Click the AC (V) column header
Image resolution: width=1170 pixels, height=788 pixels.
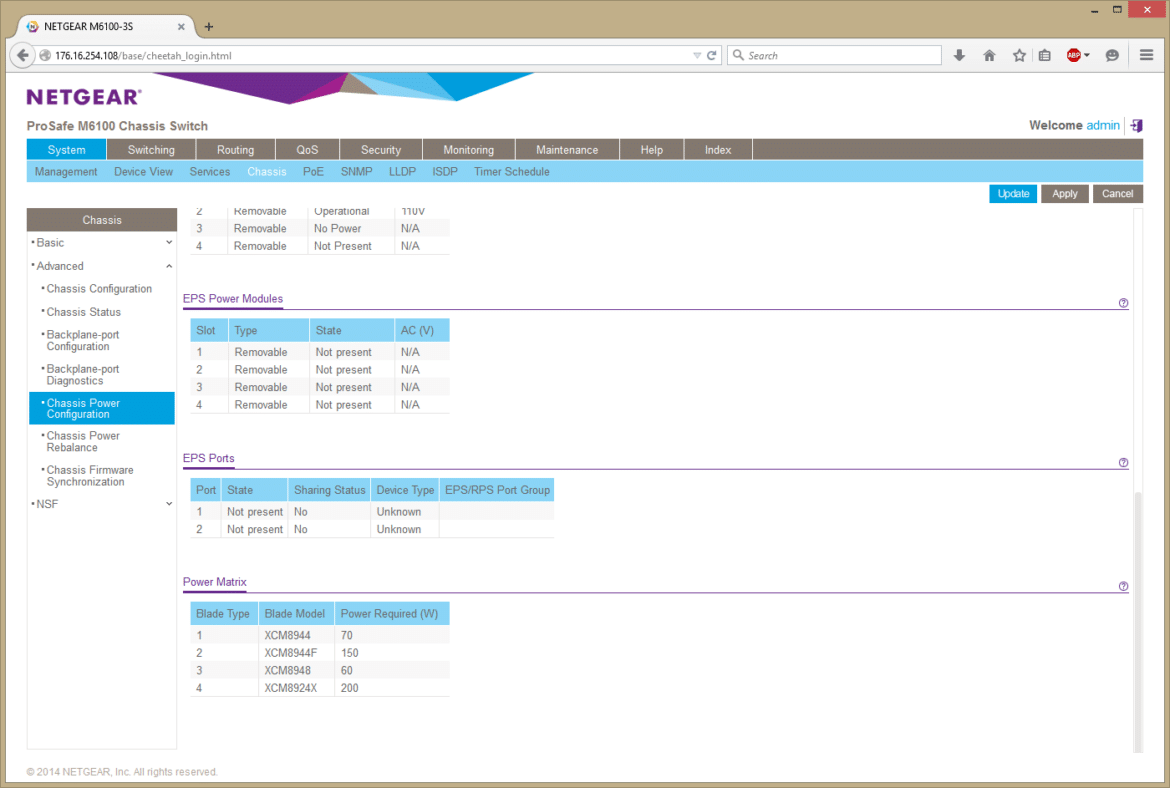click(422, 331)
